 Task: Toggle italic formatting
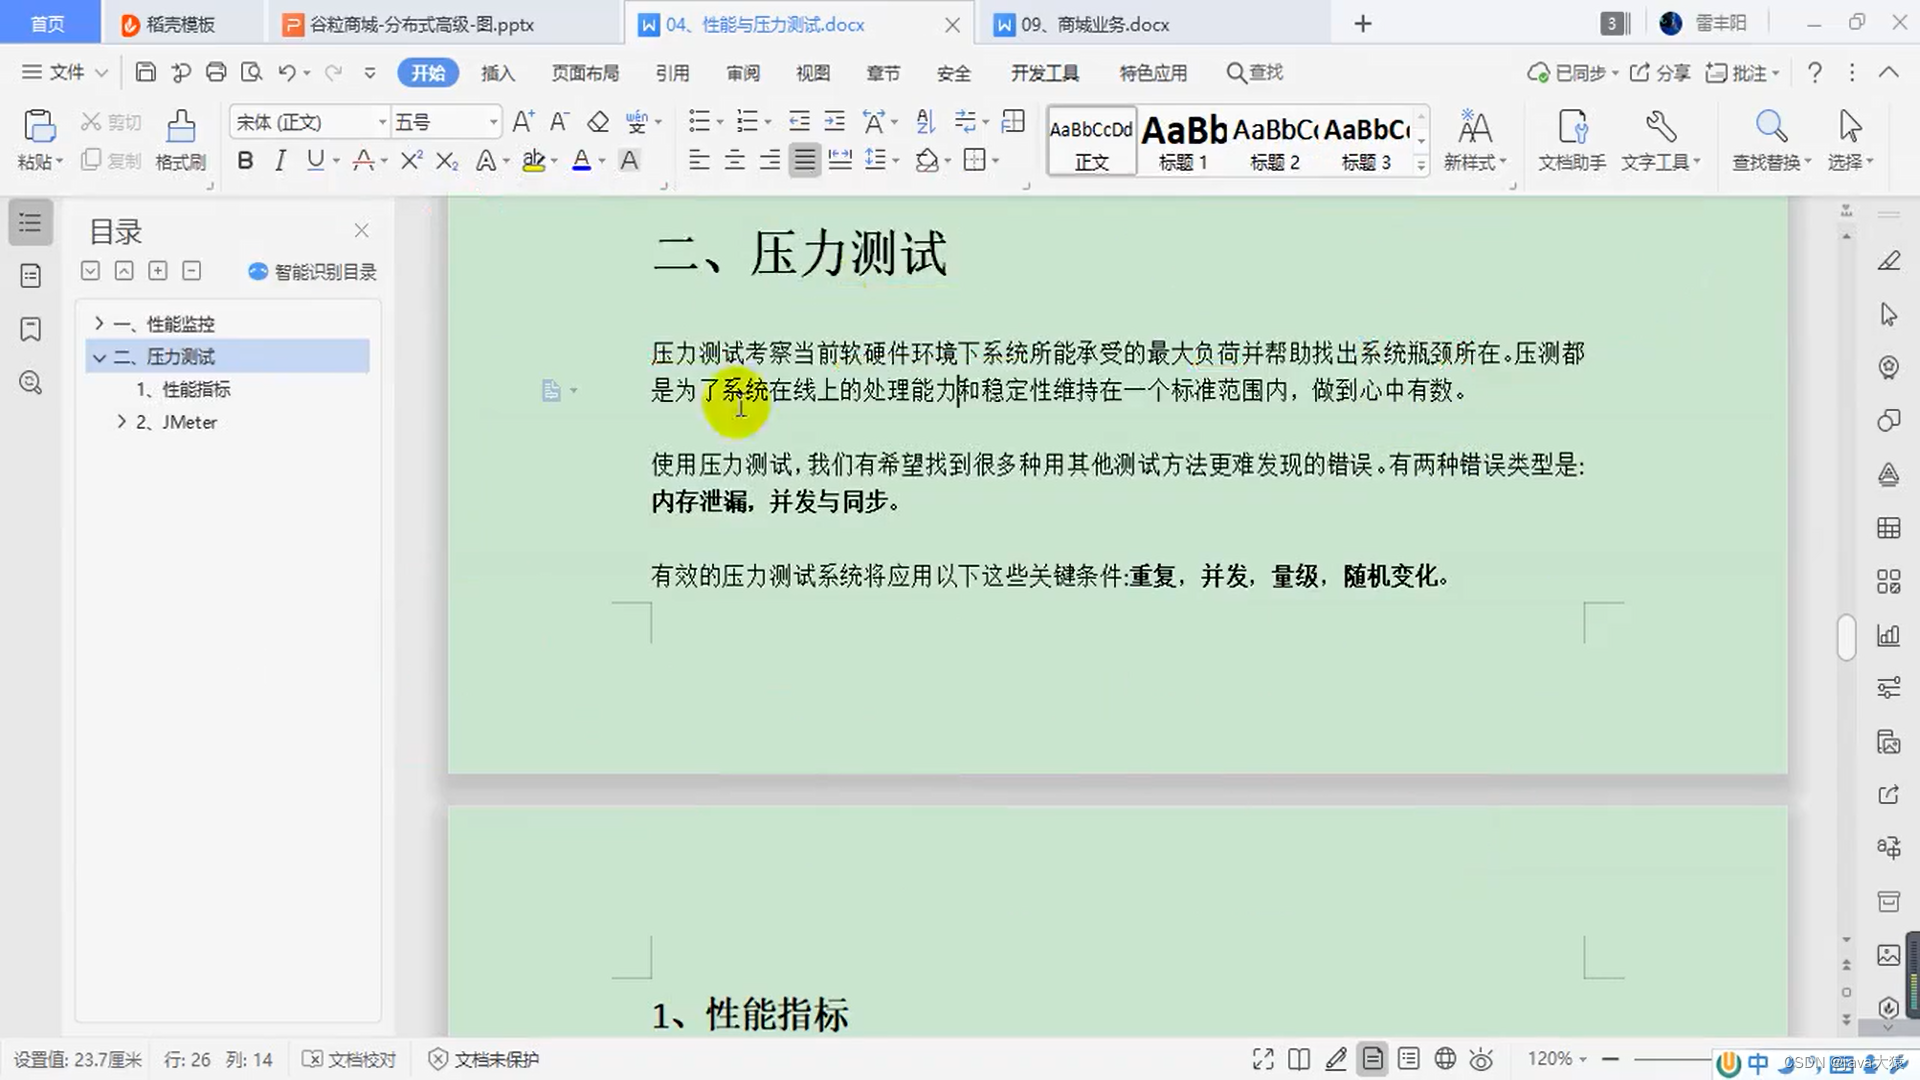[x=280, y=160]
